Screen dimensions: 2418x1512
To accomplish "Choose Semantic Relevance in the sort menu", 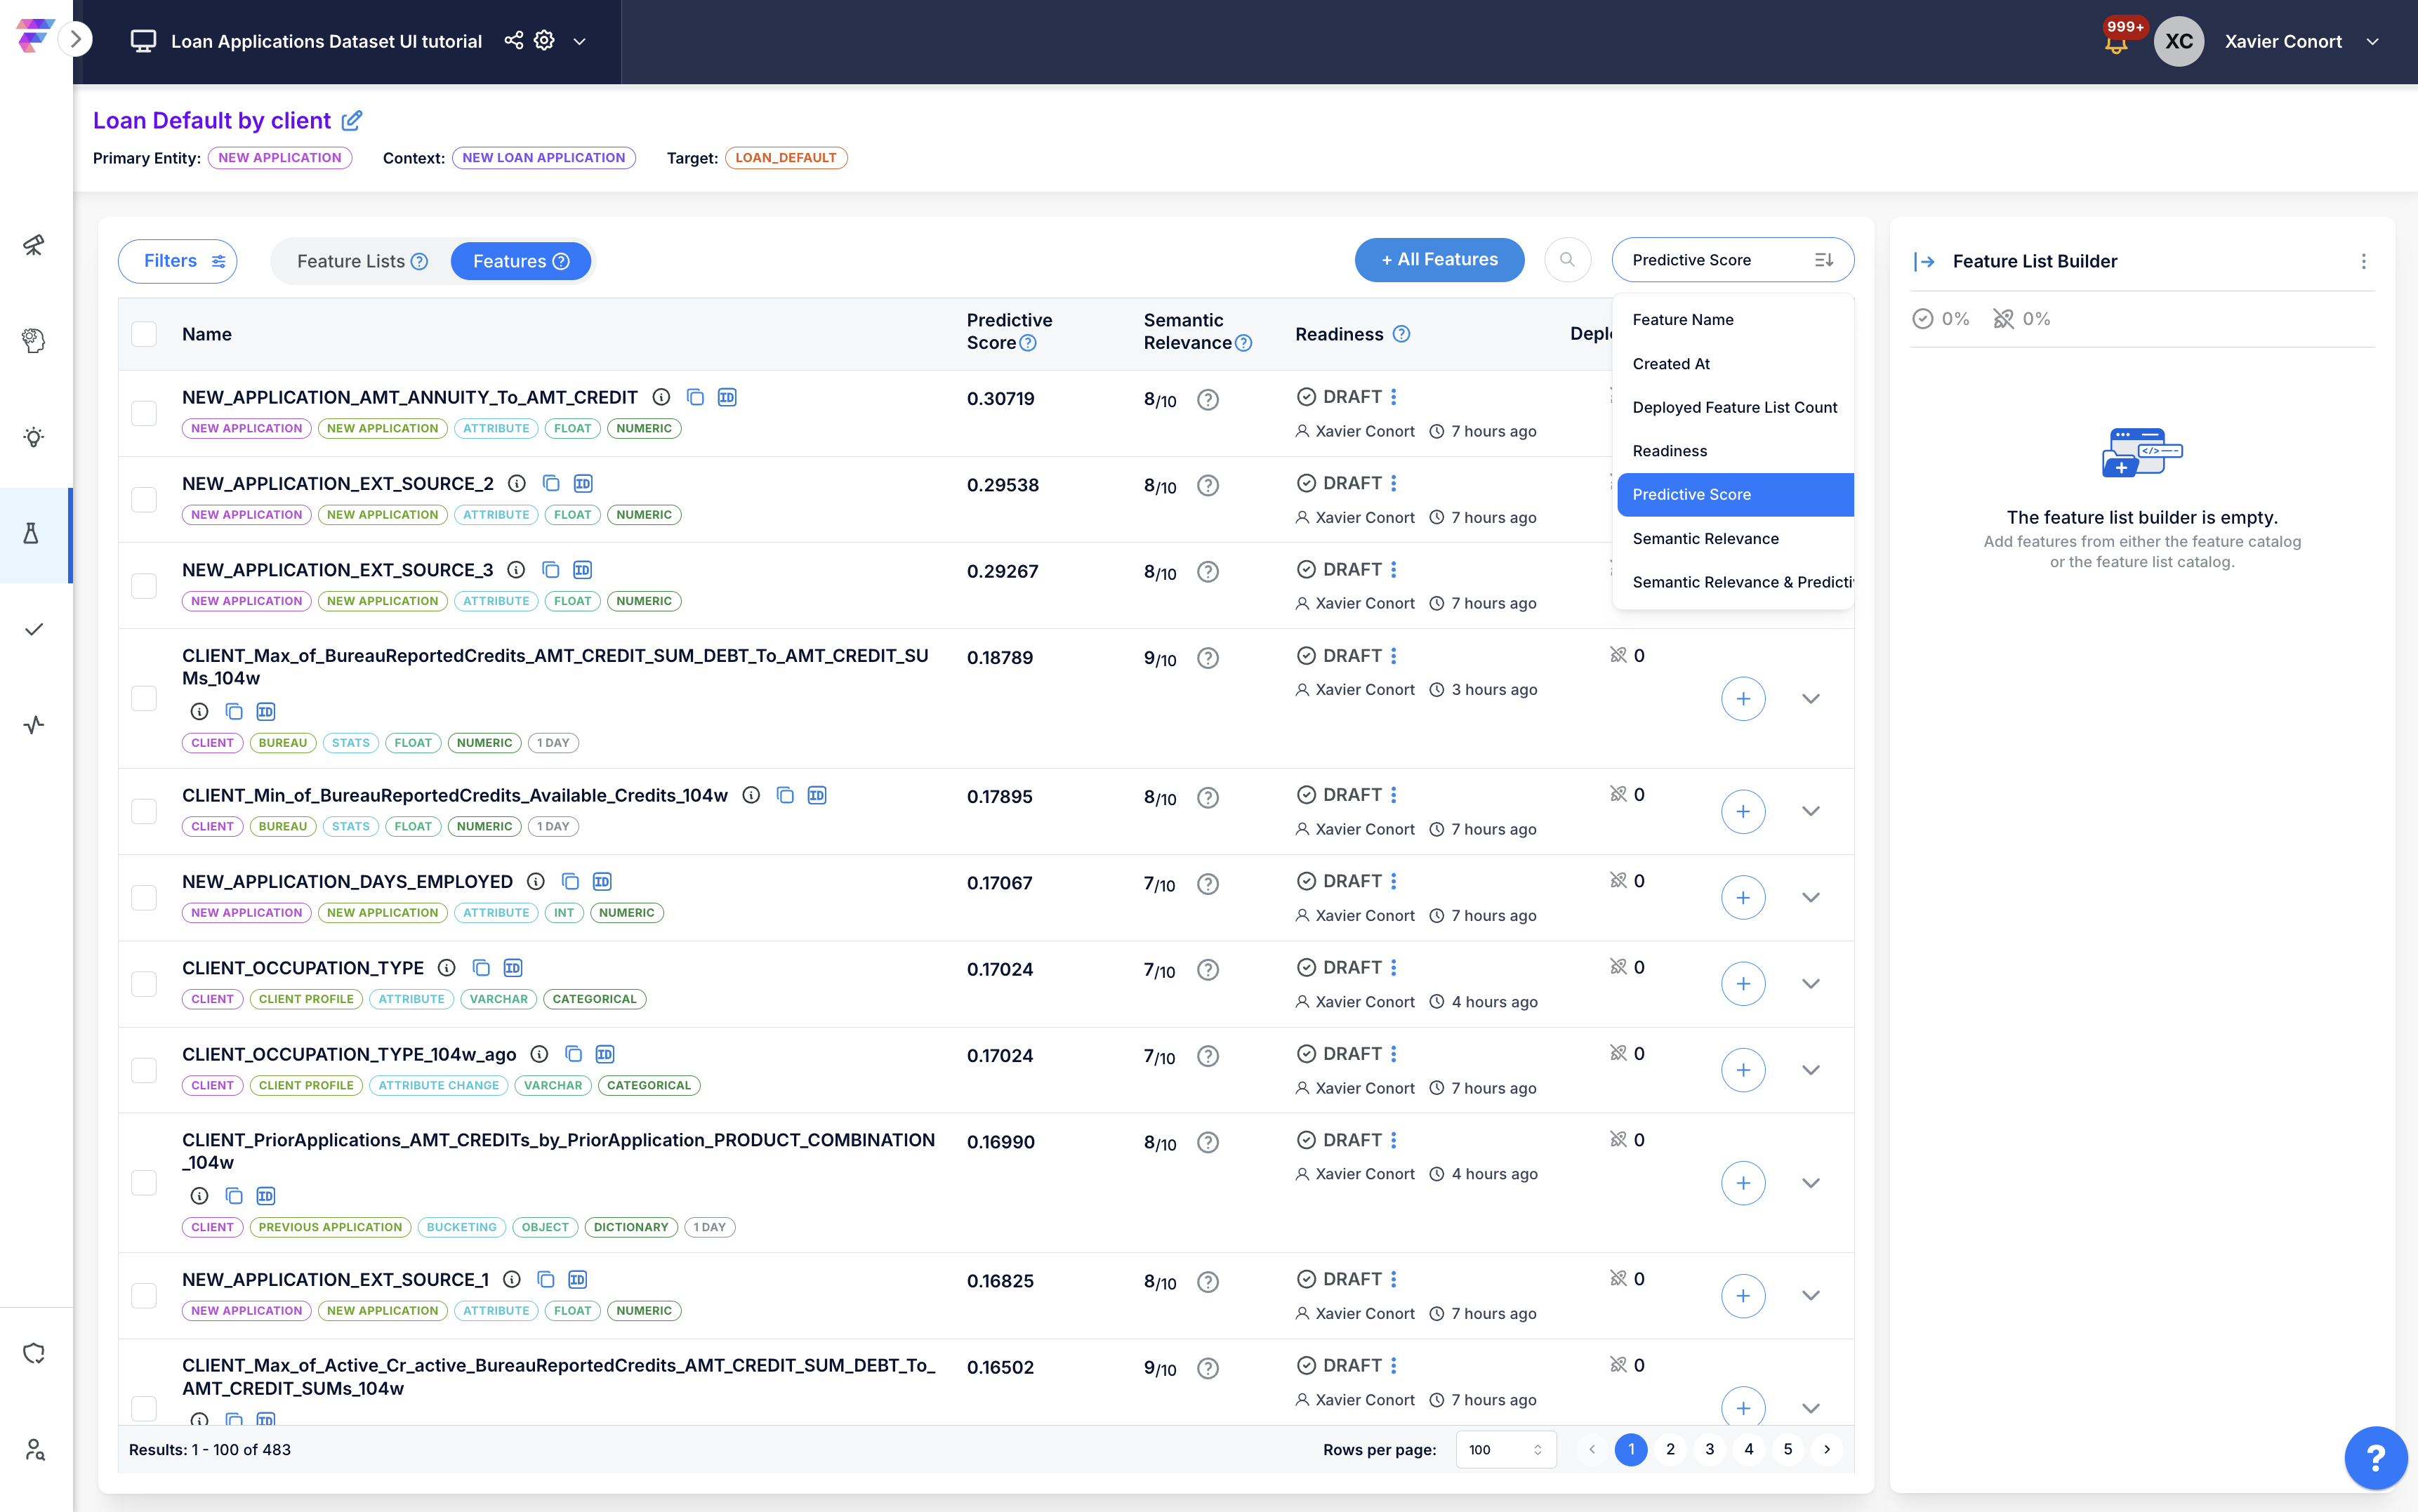I will (x=1705, y=538).
